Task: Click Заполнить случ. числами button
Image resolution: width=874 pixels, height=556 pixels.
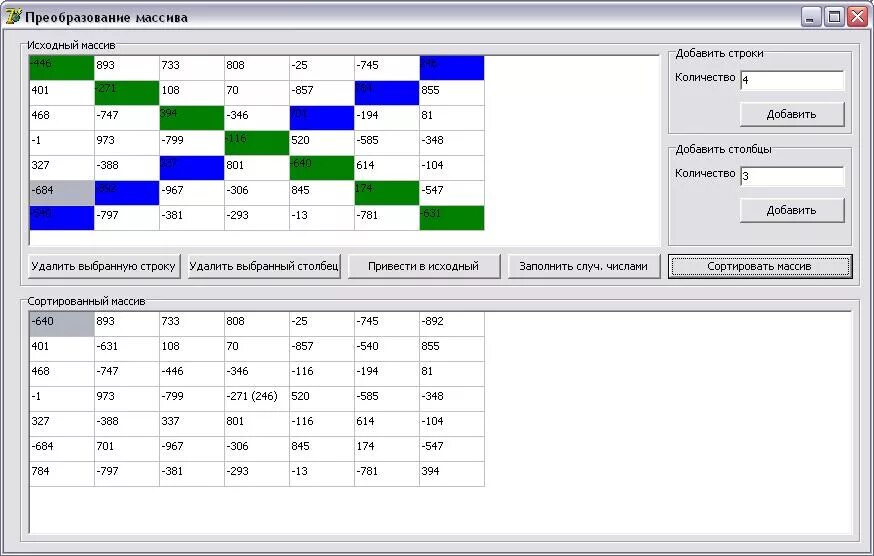Action: coord(584,267)
